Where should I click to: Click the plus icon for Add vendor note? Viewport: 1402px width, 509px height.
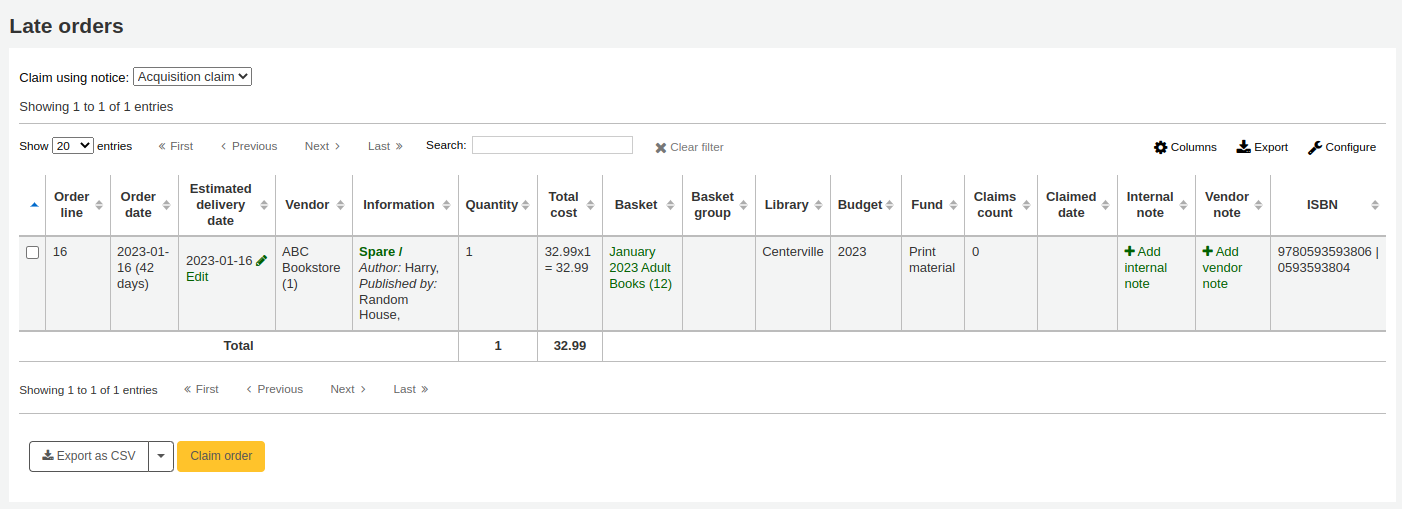[x=1207, y=252]
